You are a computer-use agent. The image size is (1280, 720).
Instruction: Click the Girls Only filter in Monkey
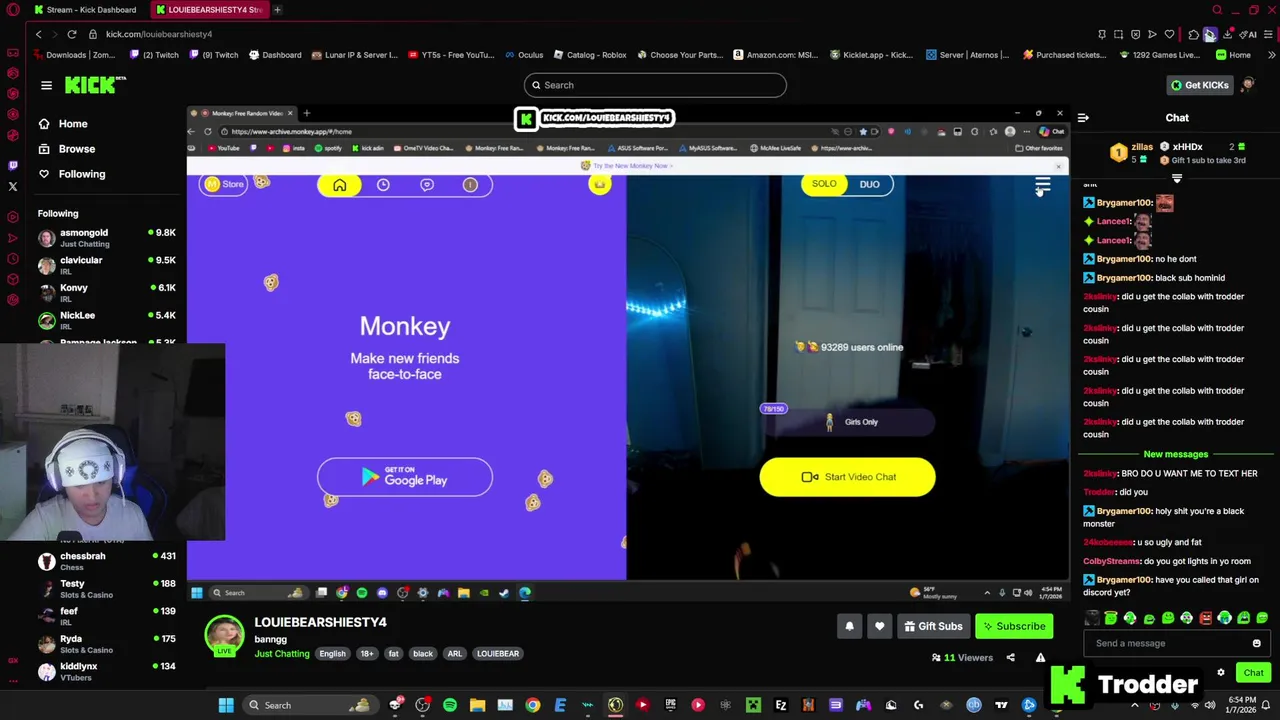point(848,422)
